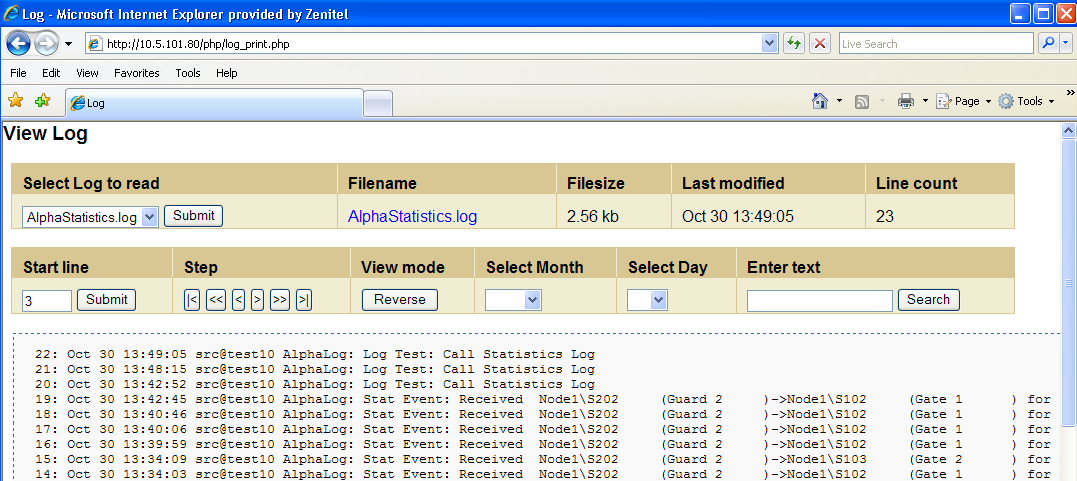Image resolution: width=1077 pixels, height=481 pixels.
Task: Open the AlphaStatistics.log filename link
Action: coord(412,216)
